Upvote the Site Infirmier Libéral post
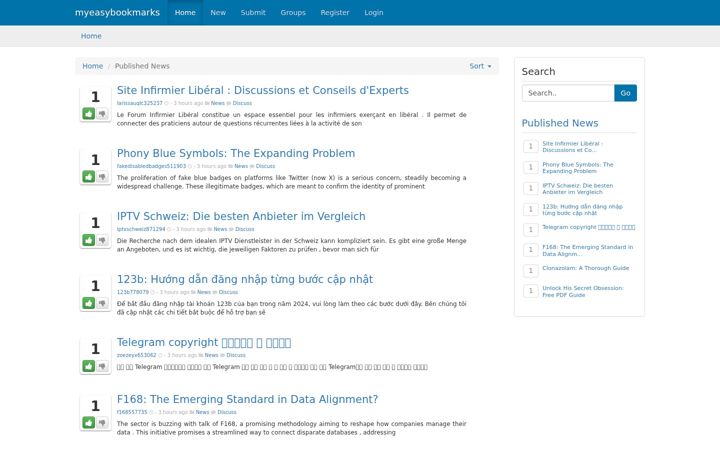Image resolution: width=720 pixels, height=450 pixels. 89,113
